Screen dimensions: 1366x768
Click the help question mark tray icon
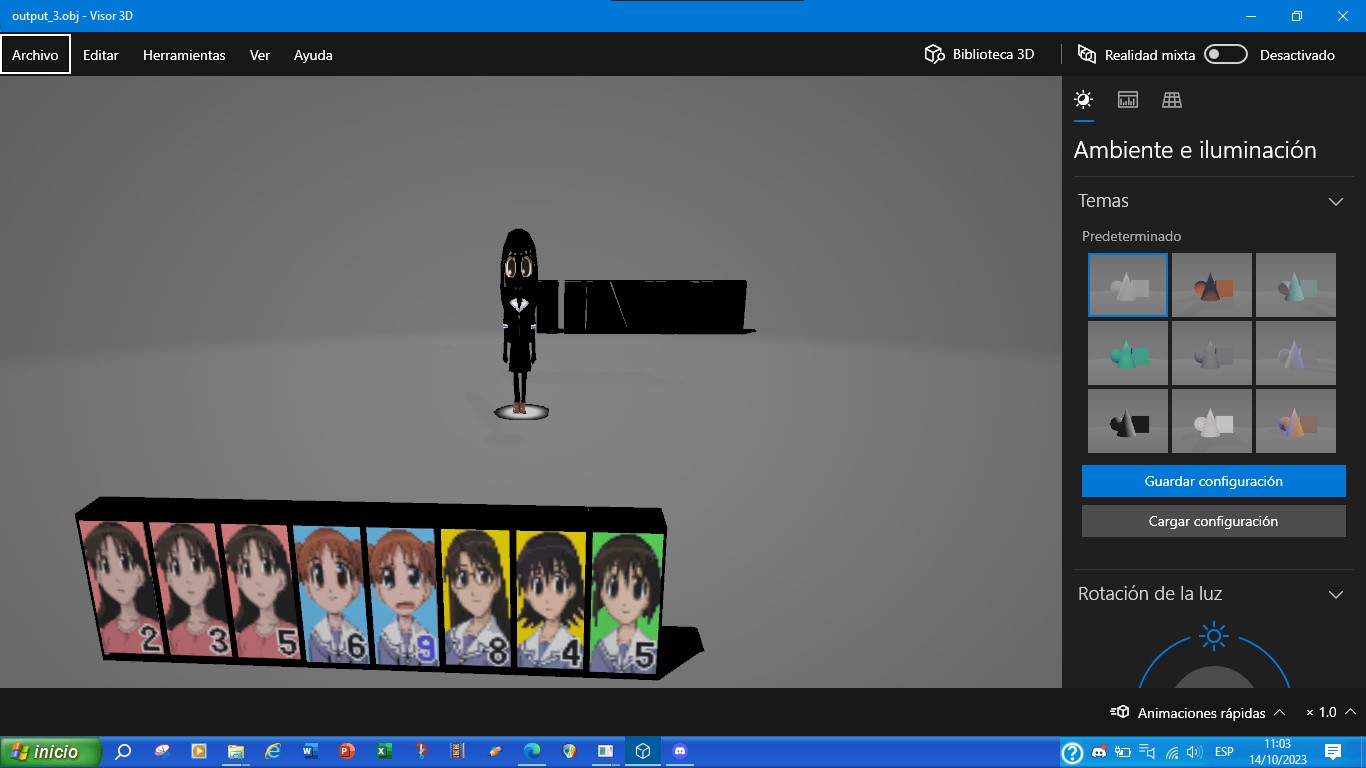point(1072,752)
